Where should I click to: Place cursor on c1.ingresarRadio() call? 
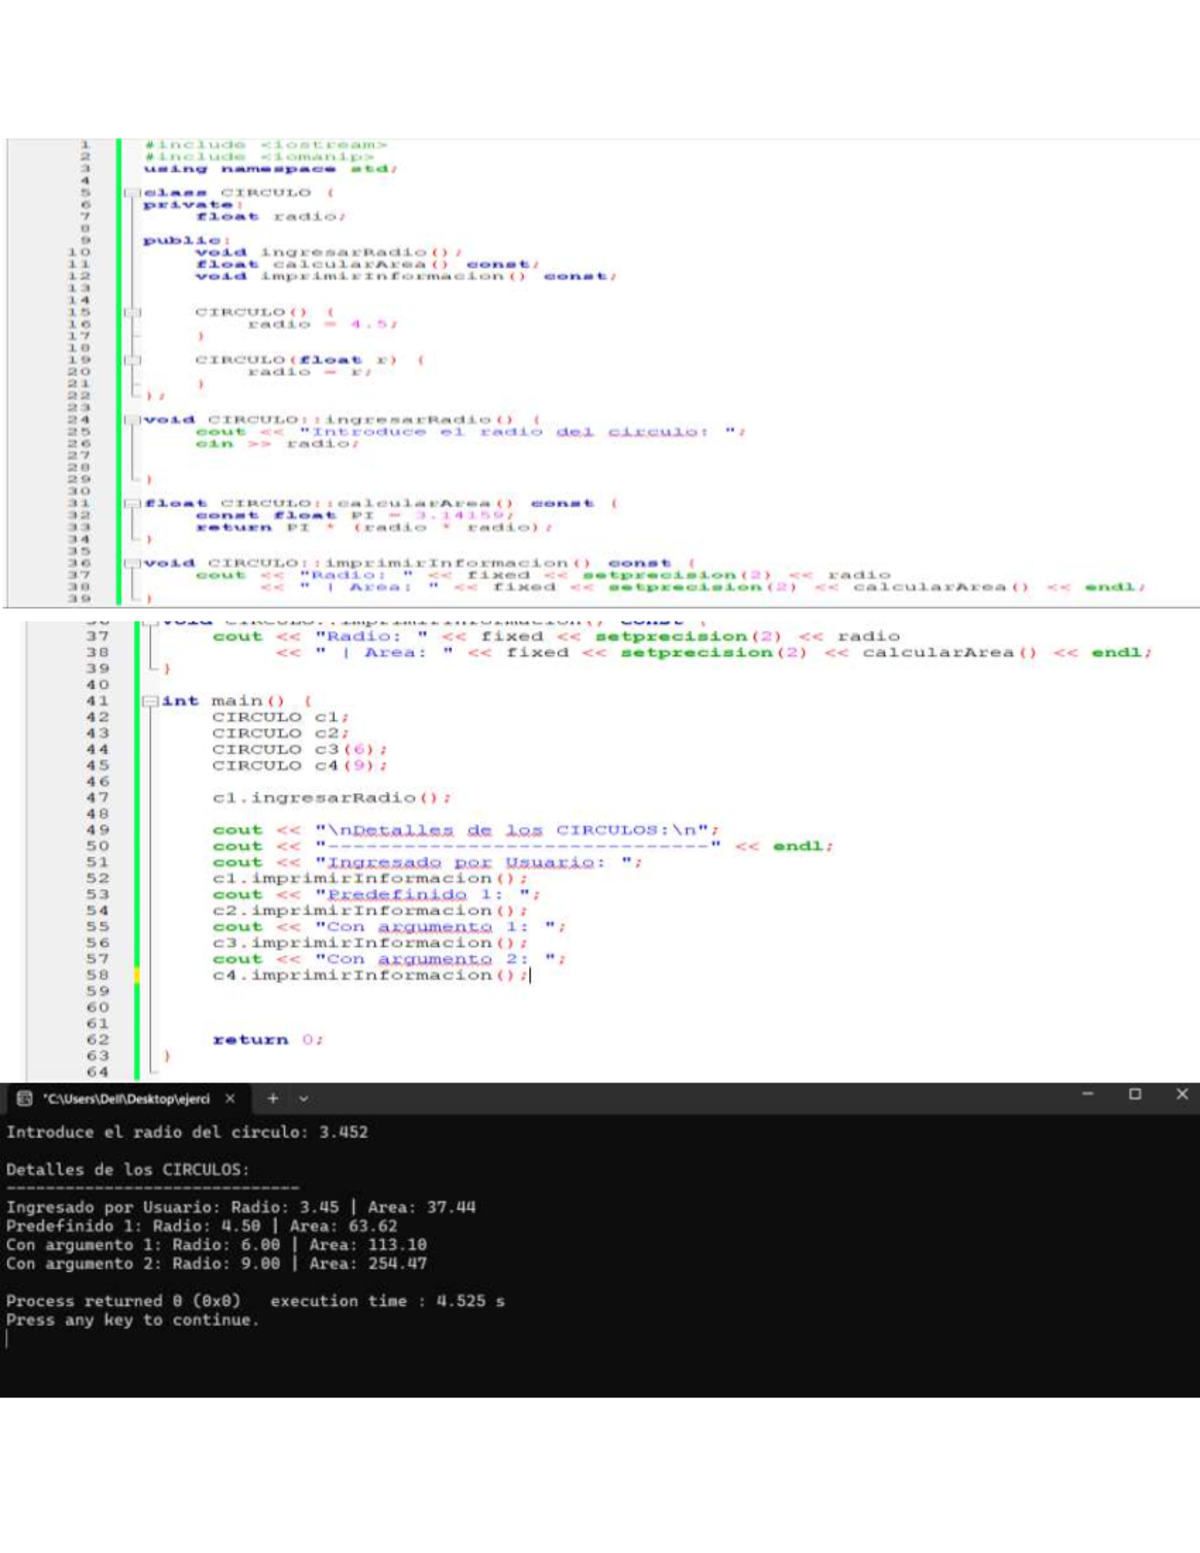point(331,798)
